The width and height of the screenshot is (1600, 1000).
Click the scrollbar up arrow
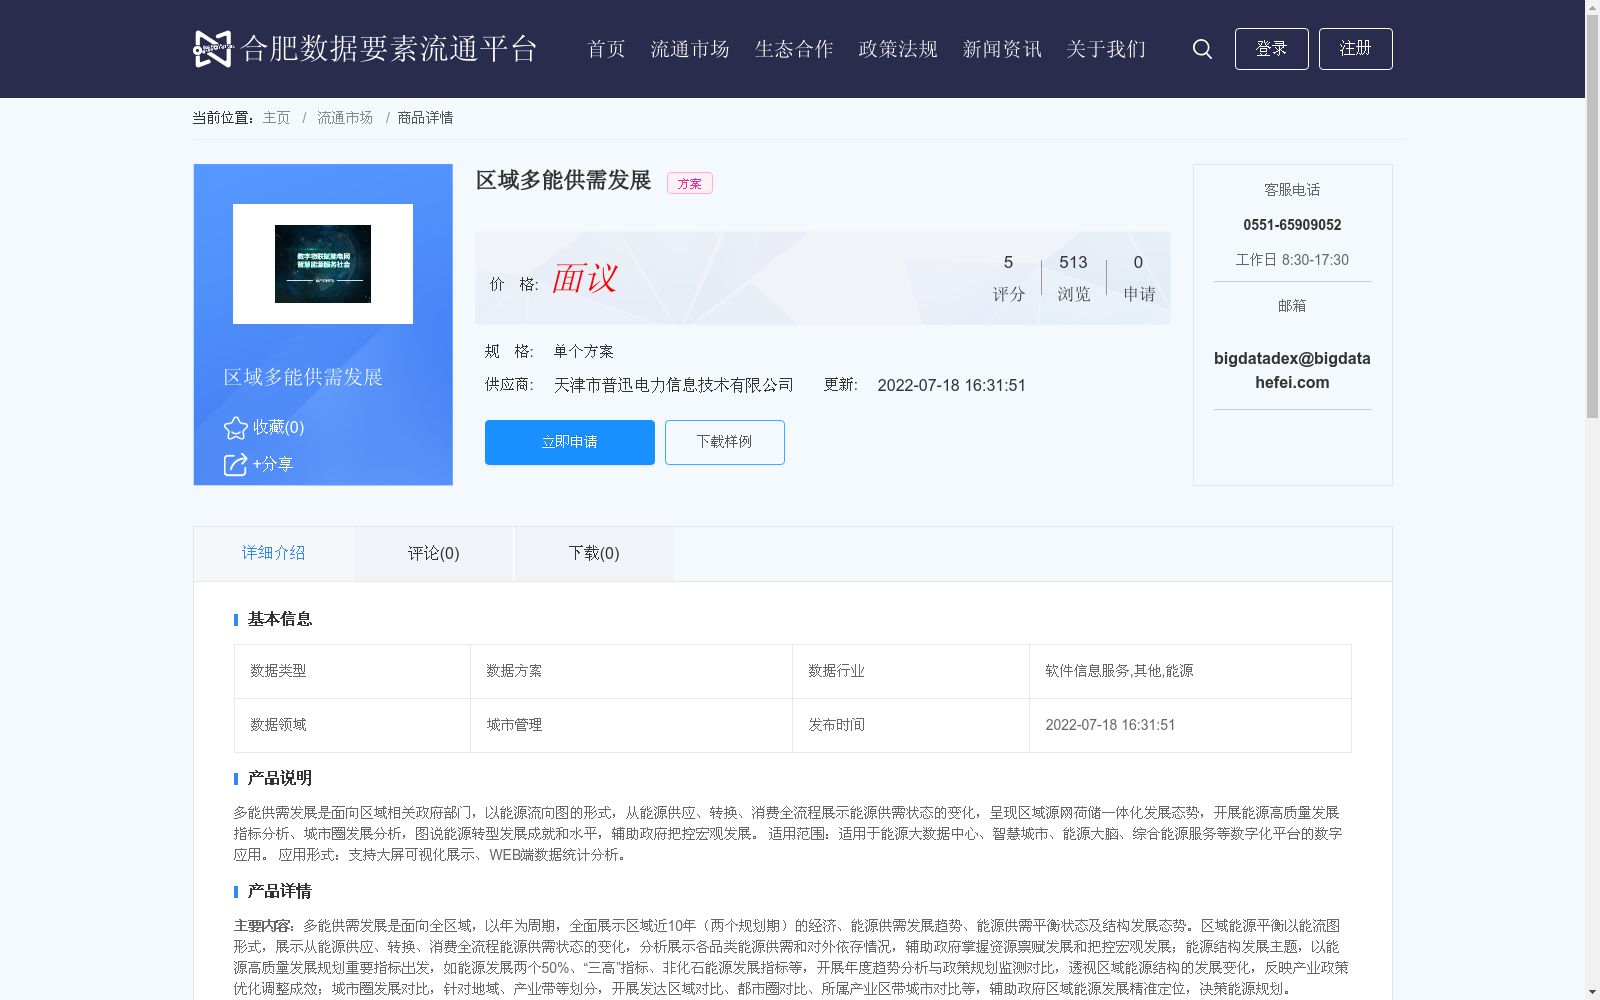(x=1592, y=7)
